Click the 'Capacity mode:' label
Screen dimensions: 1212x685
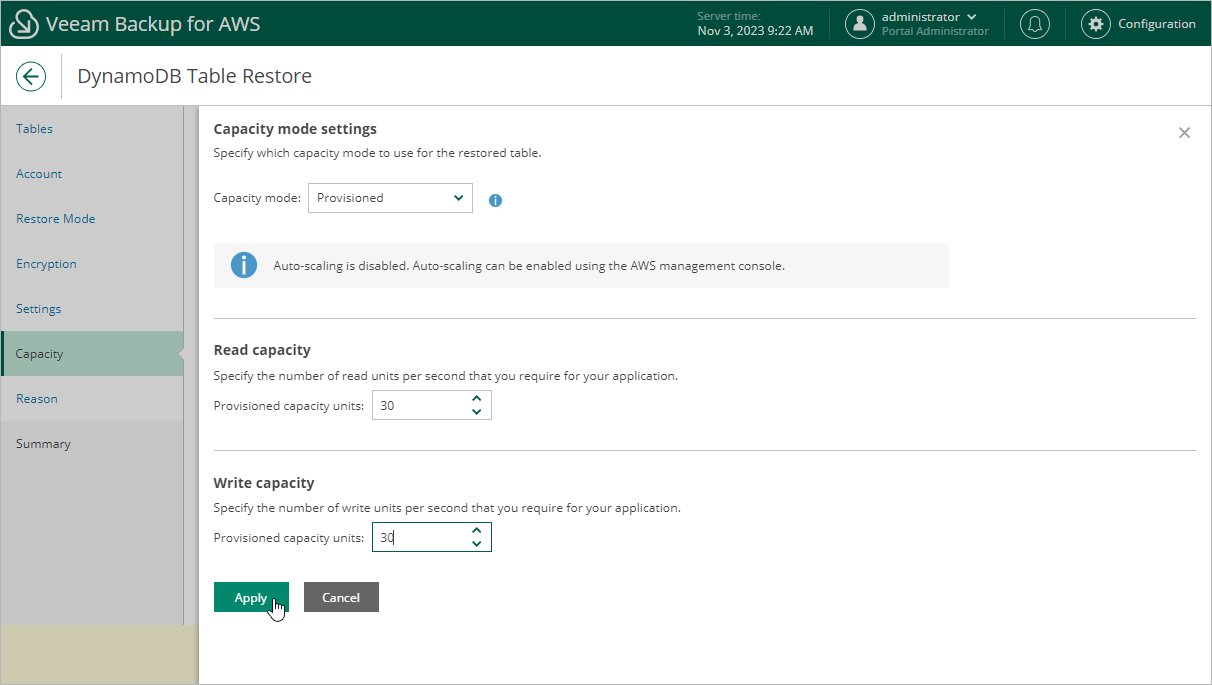257,198
